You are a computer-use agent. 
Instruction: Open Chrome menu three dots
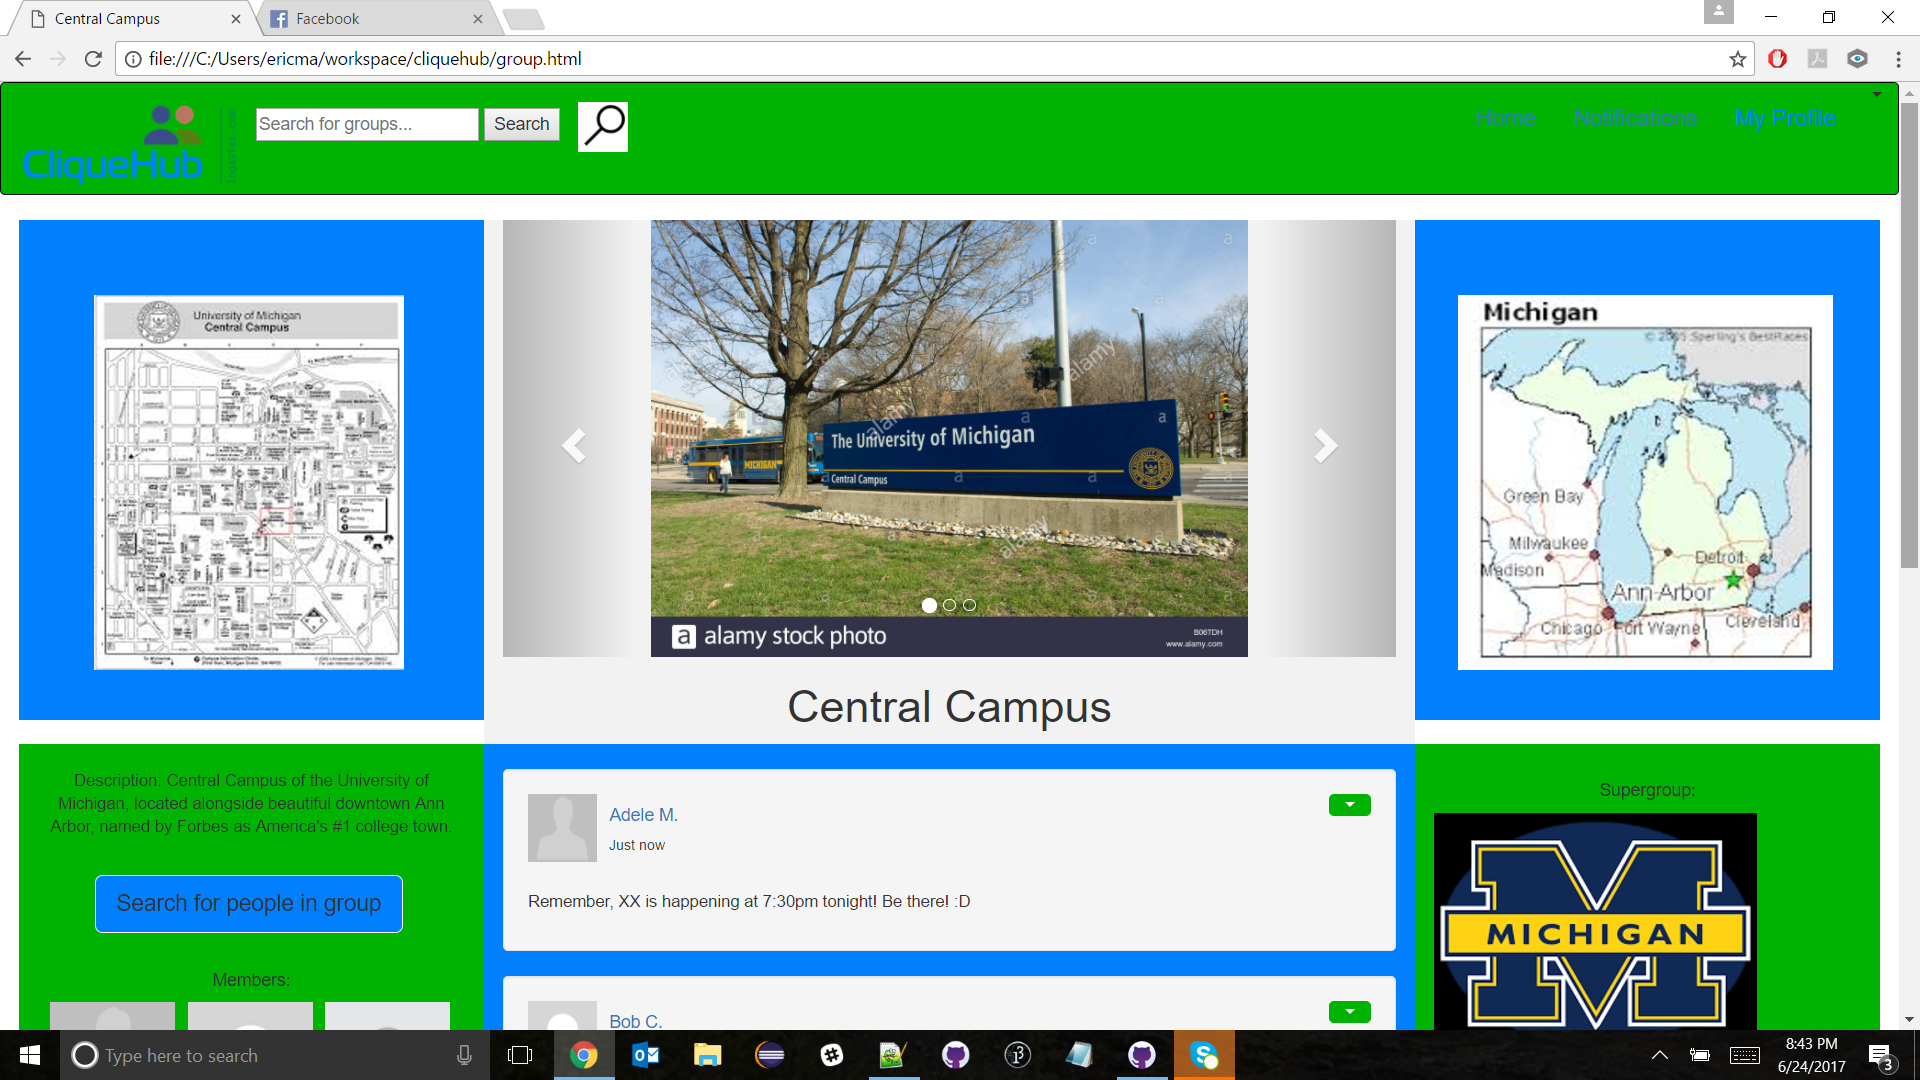click(1898, 59)
